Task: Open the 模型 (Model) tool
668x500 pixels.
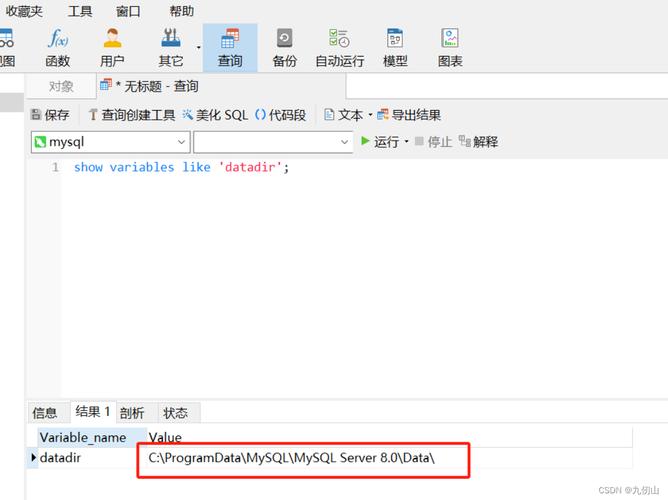Action: 395,48
